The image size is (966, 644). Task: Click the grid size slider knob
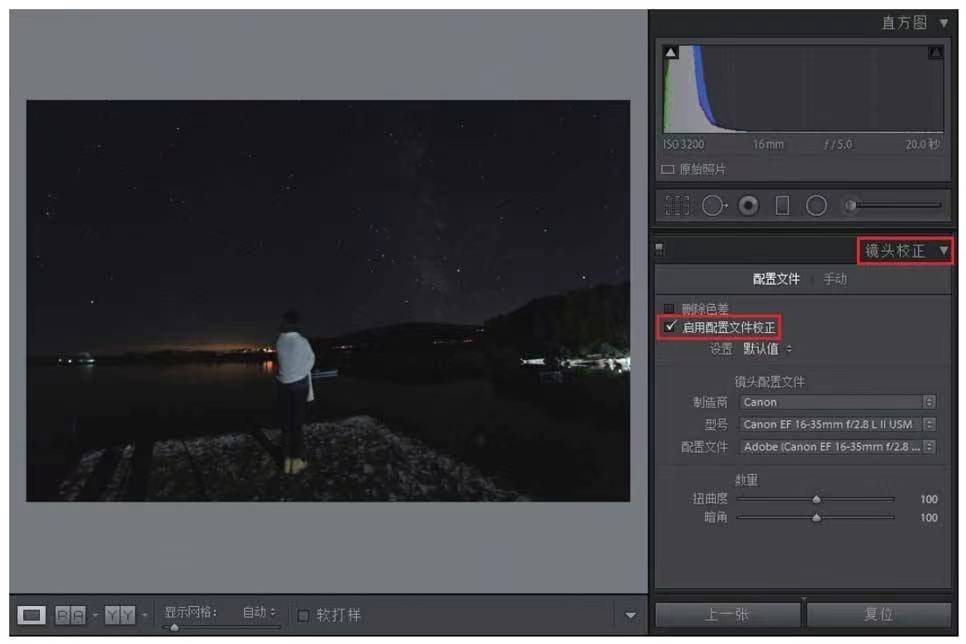174,627
